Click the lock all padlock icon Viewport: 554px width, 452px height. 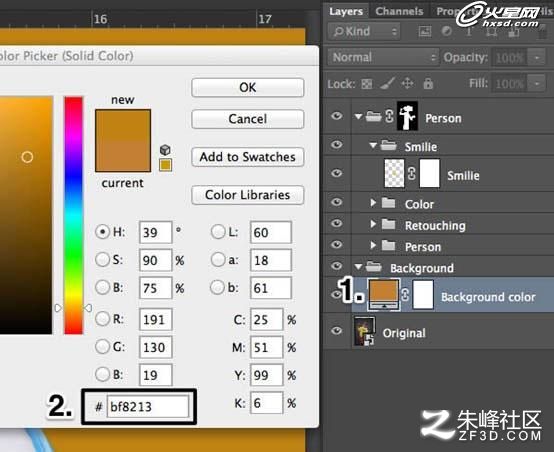point(428,83)
